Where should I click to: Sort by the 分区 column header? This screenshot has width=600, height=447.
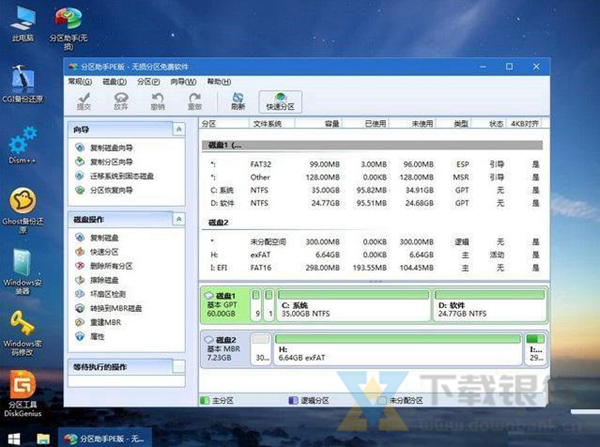click(x=224, y=124)
